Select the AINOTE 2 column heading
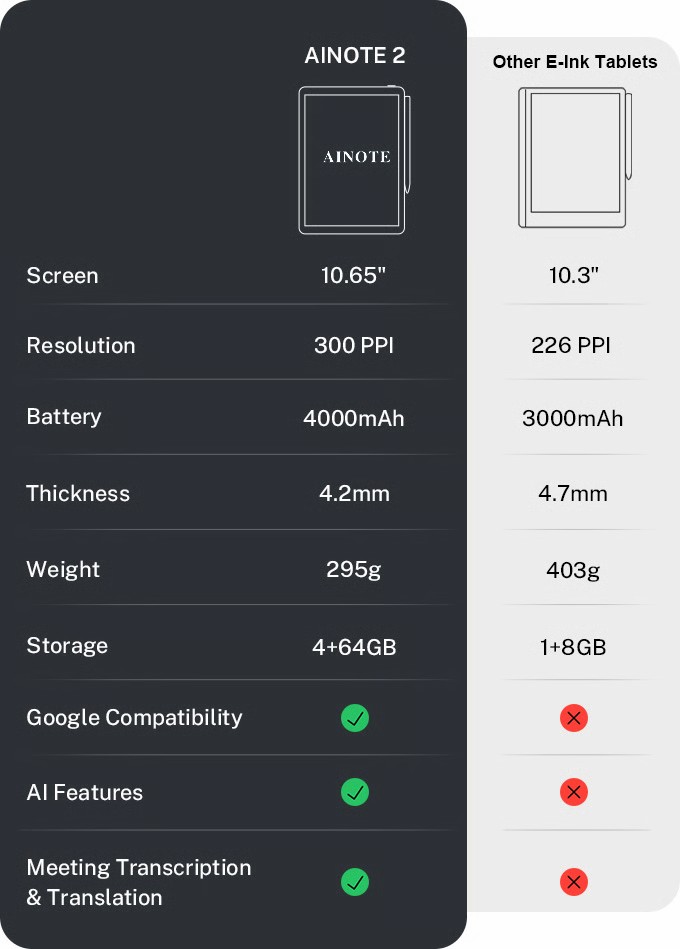 (x=354, y=56)
